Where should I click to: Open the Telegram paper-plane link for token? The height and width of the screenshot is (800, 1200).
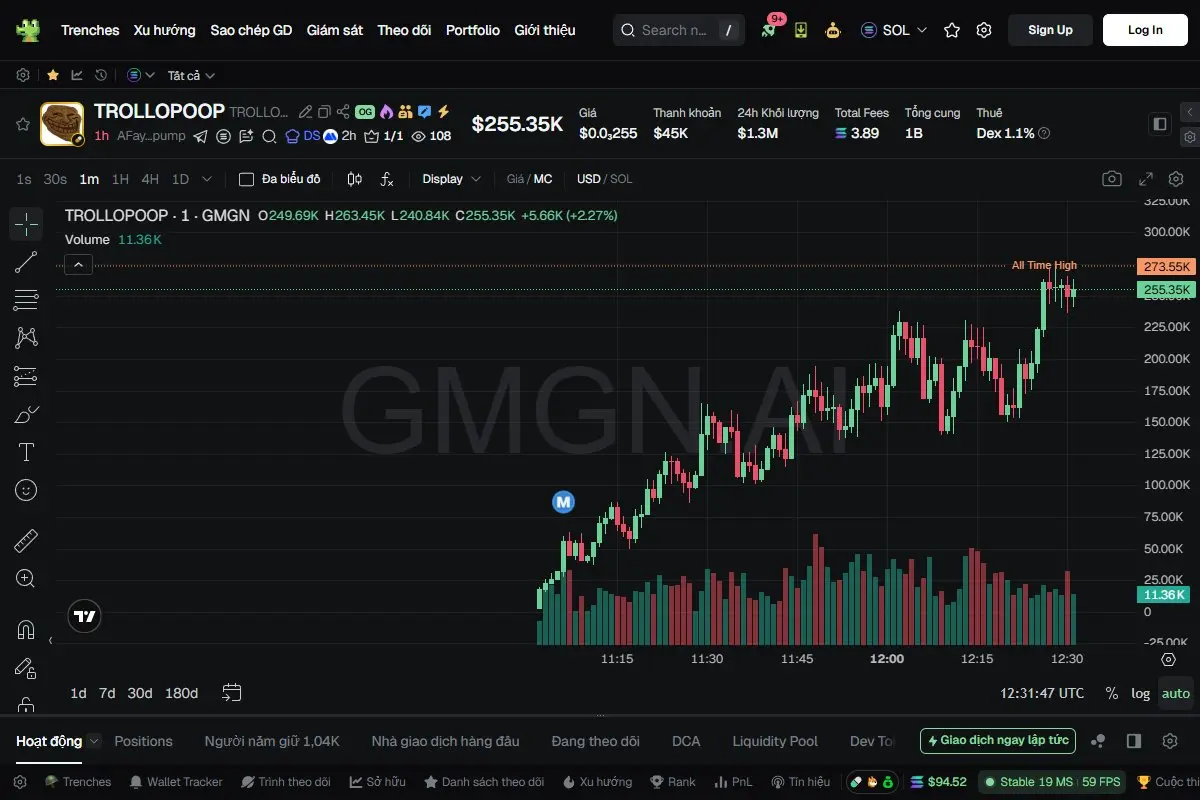pos(200,136)
